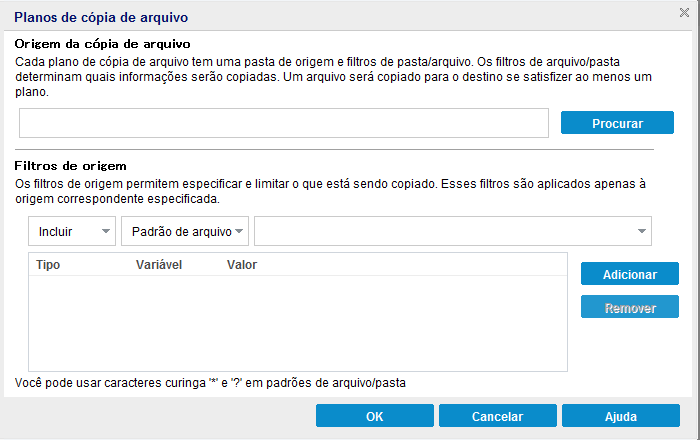Click the Tipo column header

[x=49, y=265]
